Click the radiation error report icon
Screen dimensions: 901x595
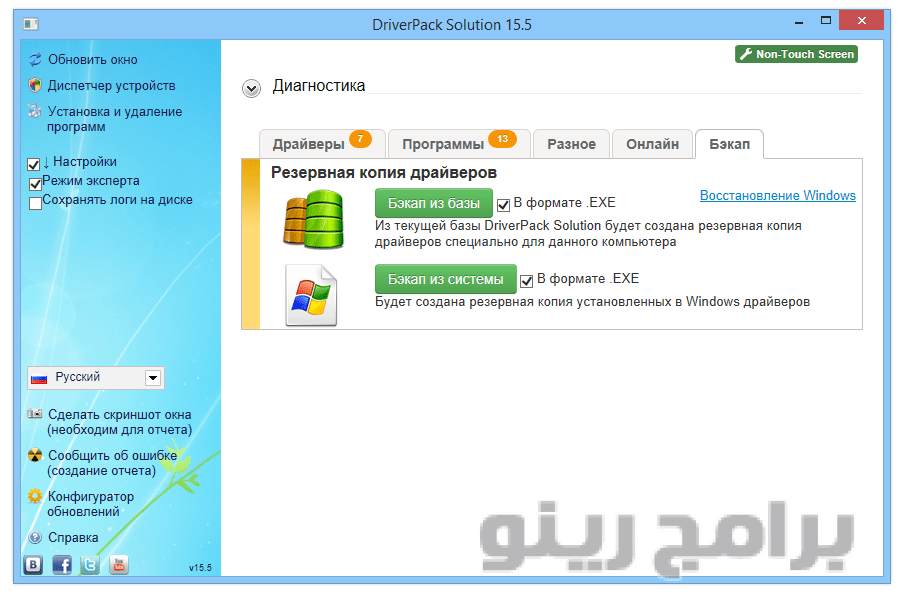pyautogui.click(x=35, y=455)
